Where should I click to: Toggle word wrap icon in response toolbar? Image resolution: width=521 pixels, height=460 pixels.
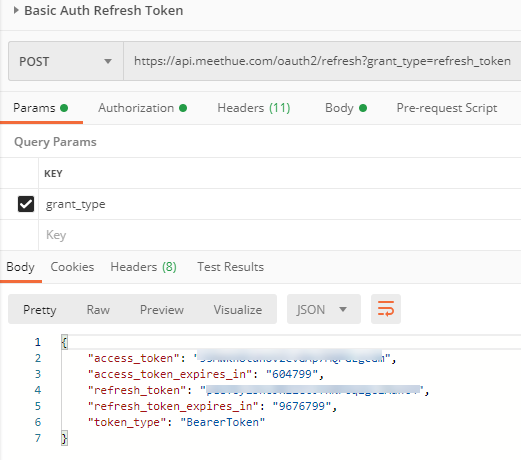[x=386, y=309]
